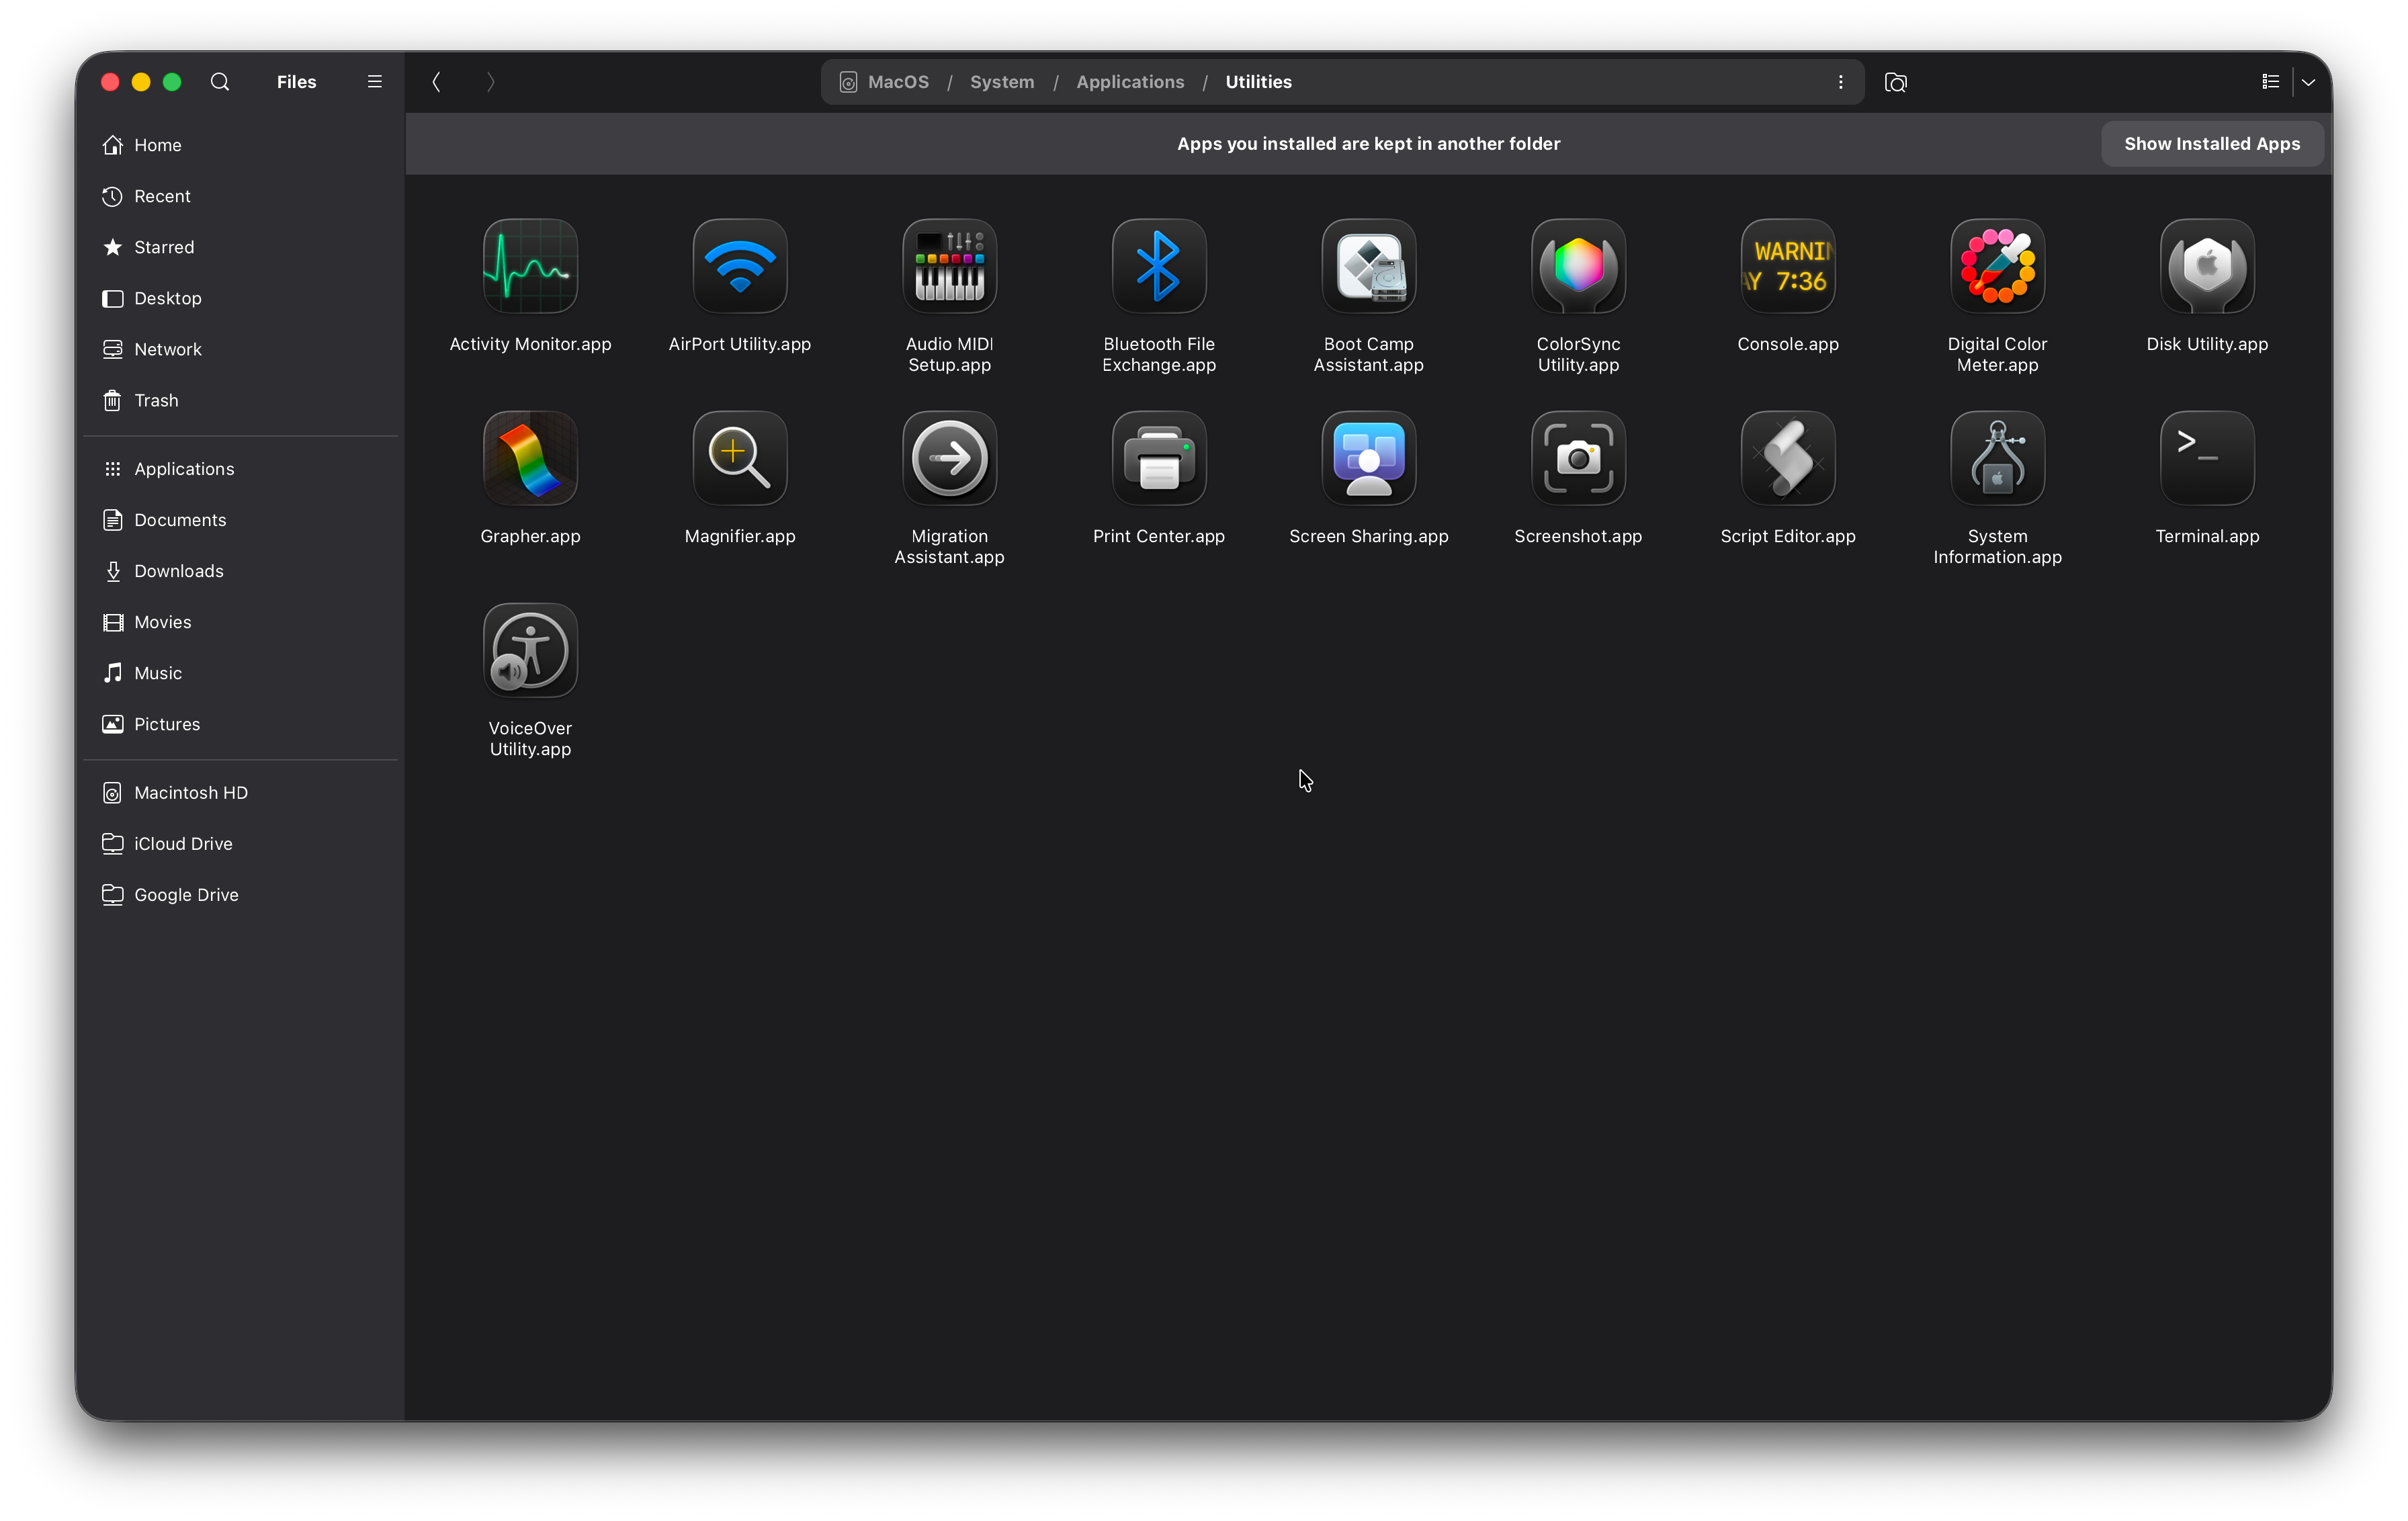Go back with left arrow
2408x1521 pixels.
[x=436, y=82]
